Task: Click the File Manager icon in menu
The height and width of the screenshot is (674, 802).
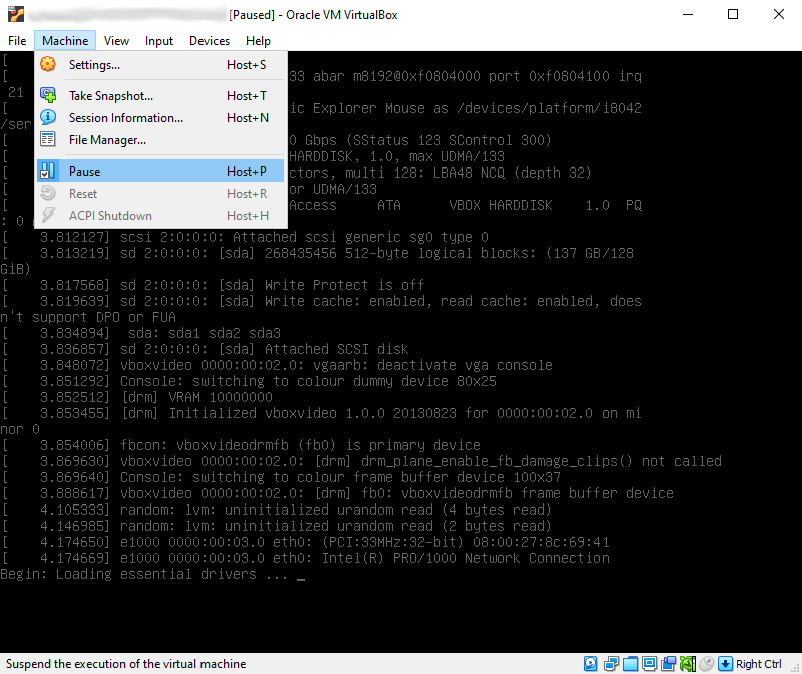Action: pos(48,139)
